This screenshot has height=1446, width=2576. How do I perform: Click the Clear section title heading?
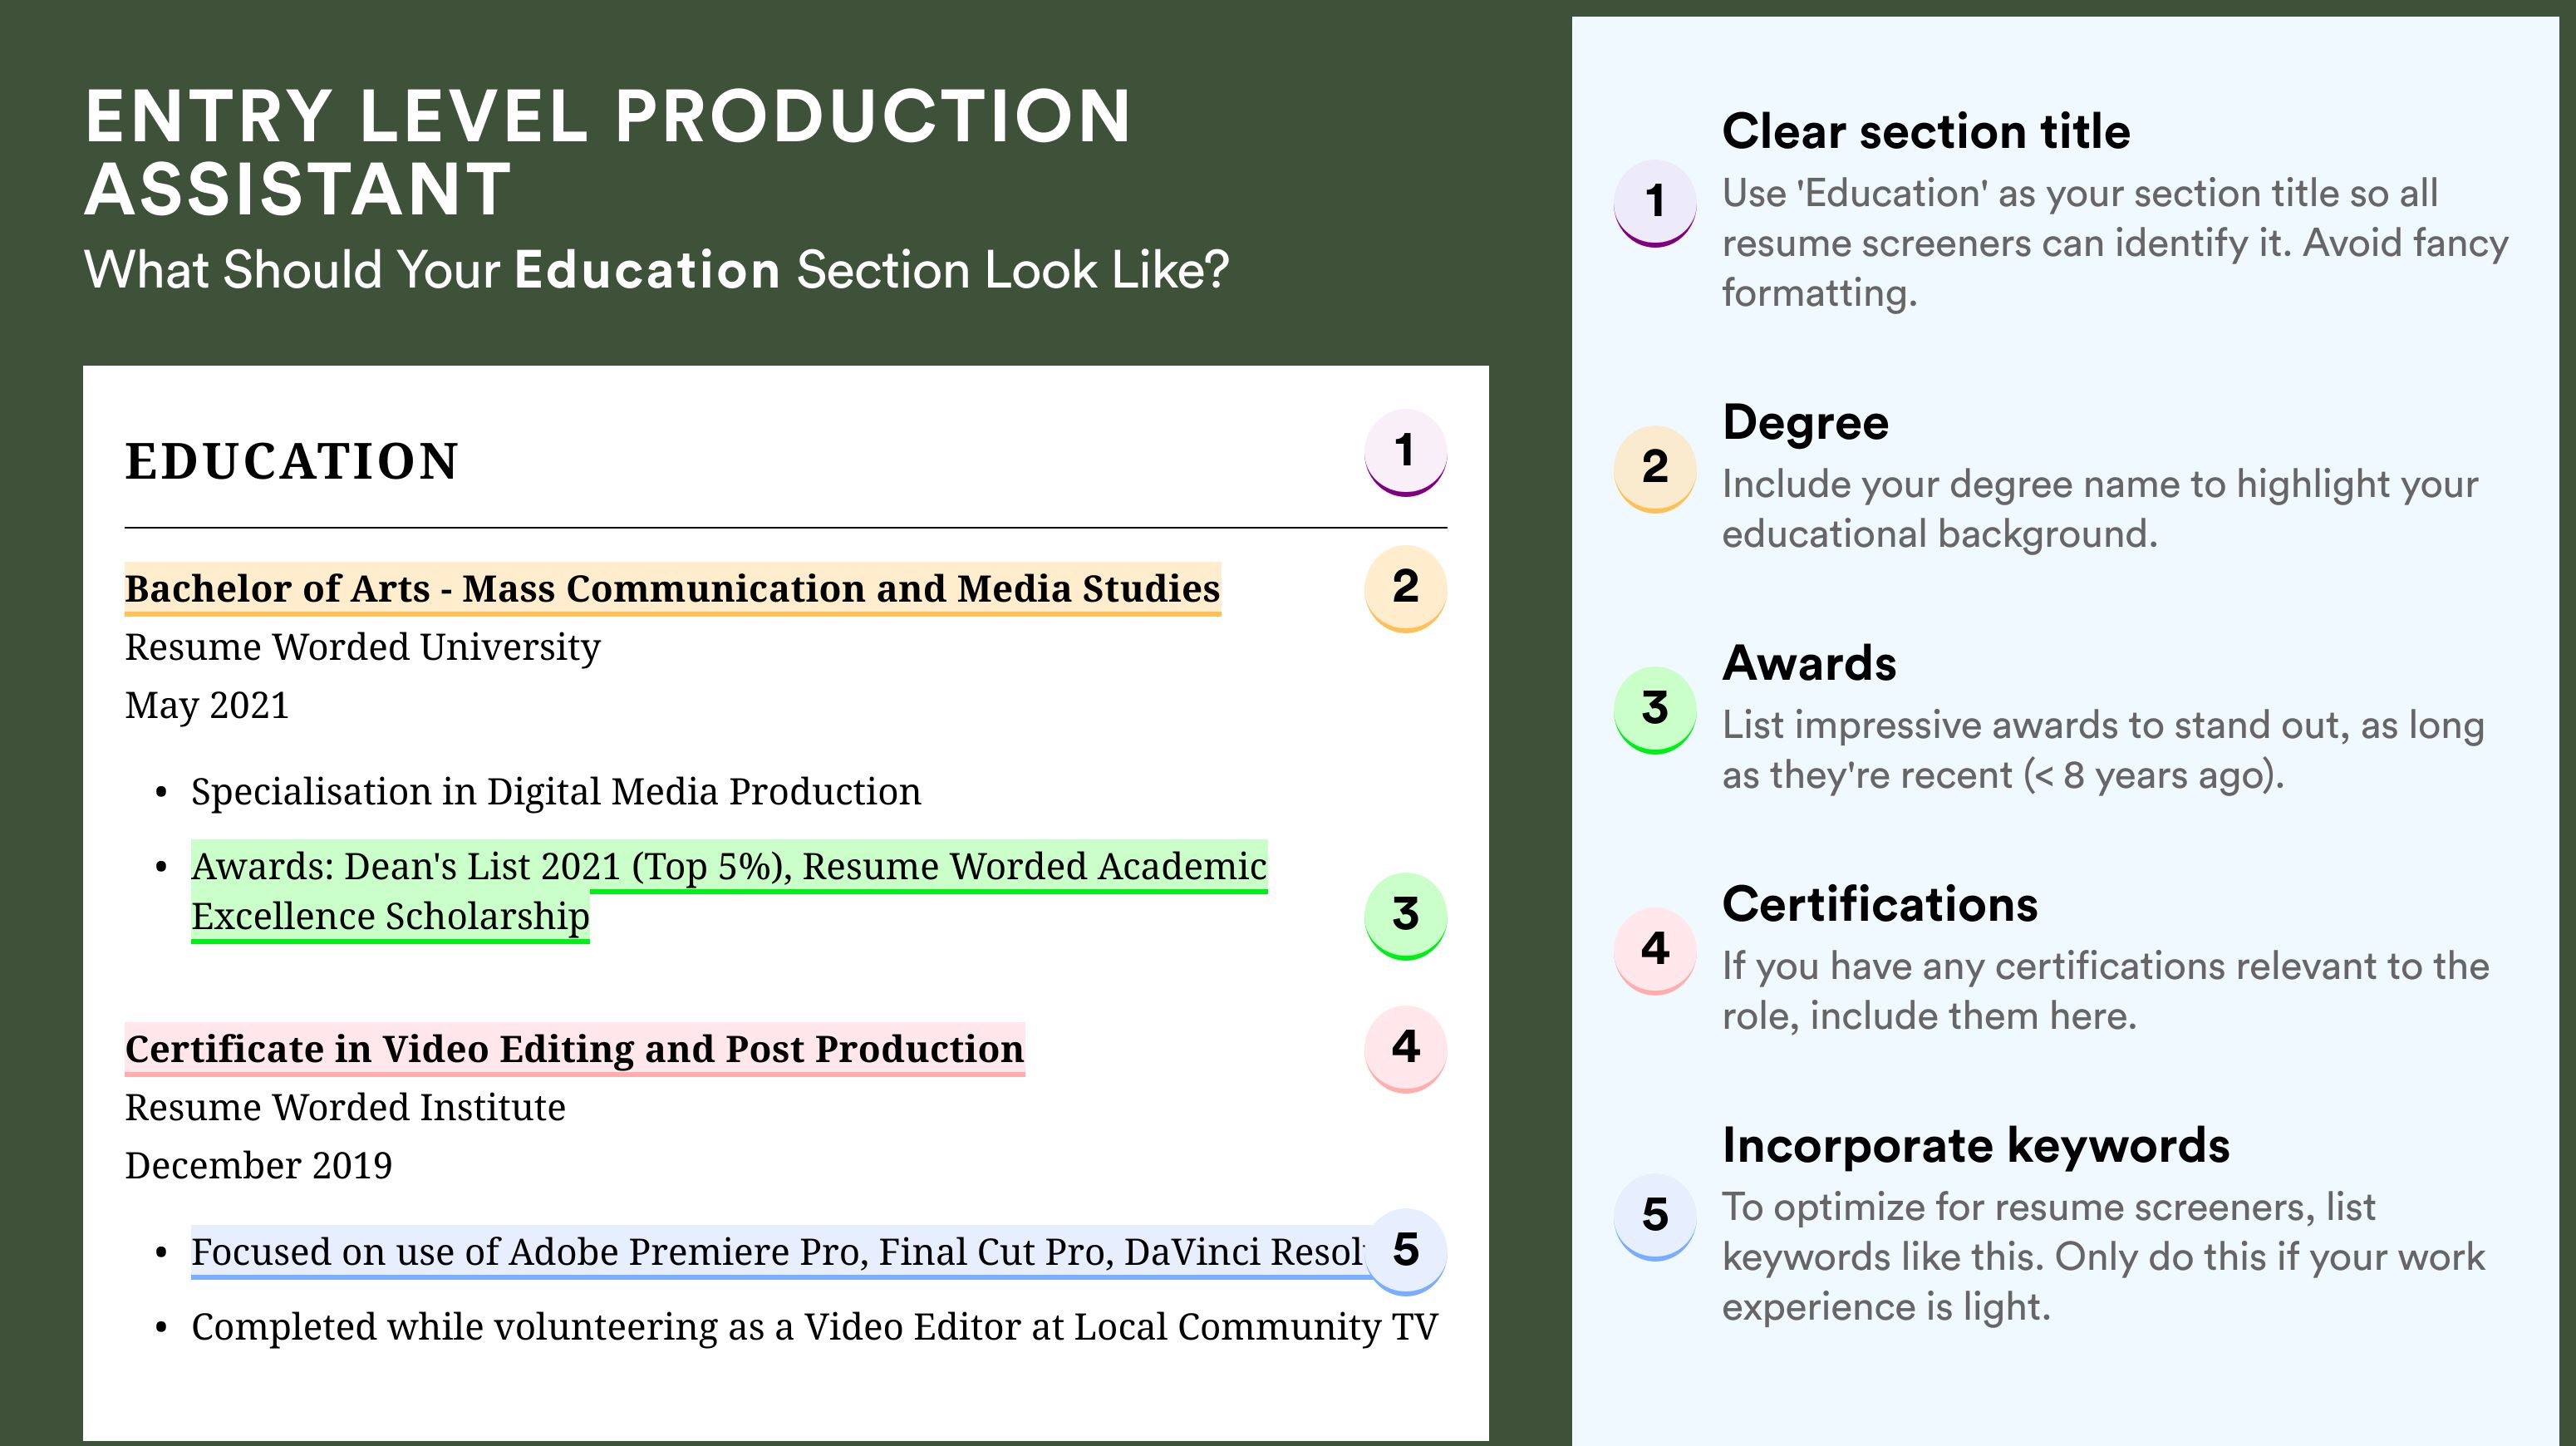pyautogui.click(x=1925, y=131)
